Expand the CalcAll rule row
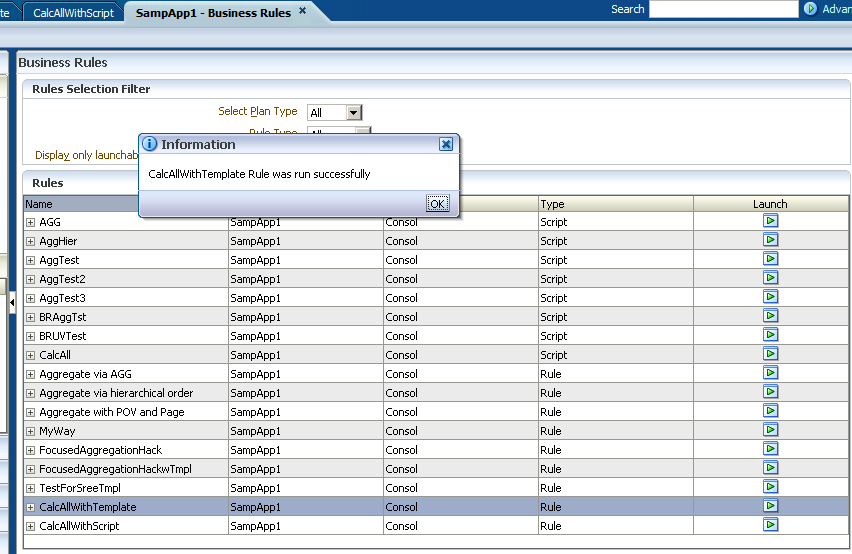852x554 pixels. click(30, 355)
